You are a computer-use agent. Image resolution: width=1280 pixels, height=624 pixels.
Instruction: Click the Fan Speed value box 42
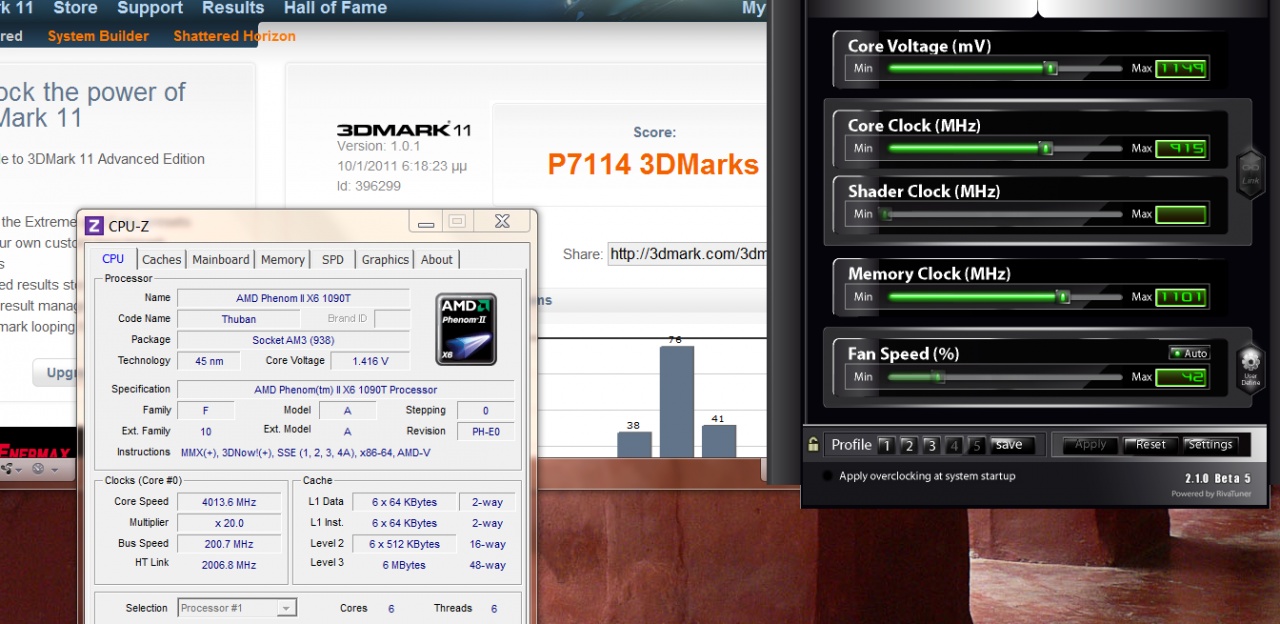[1181, 377]
